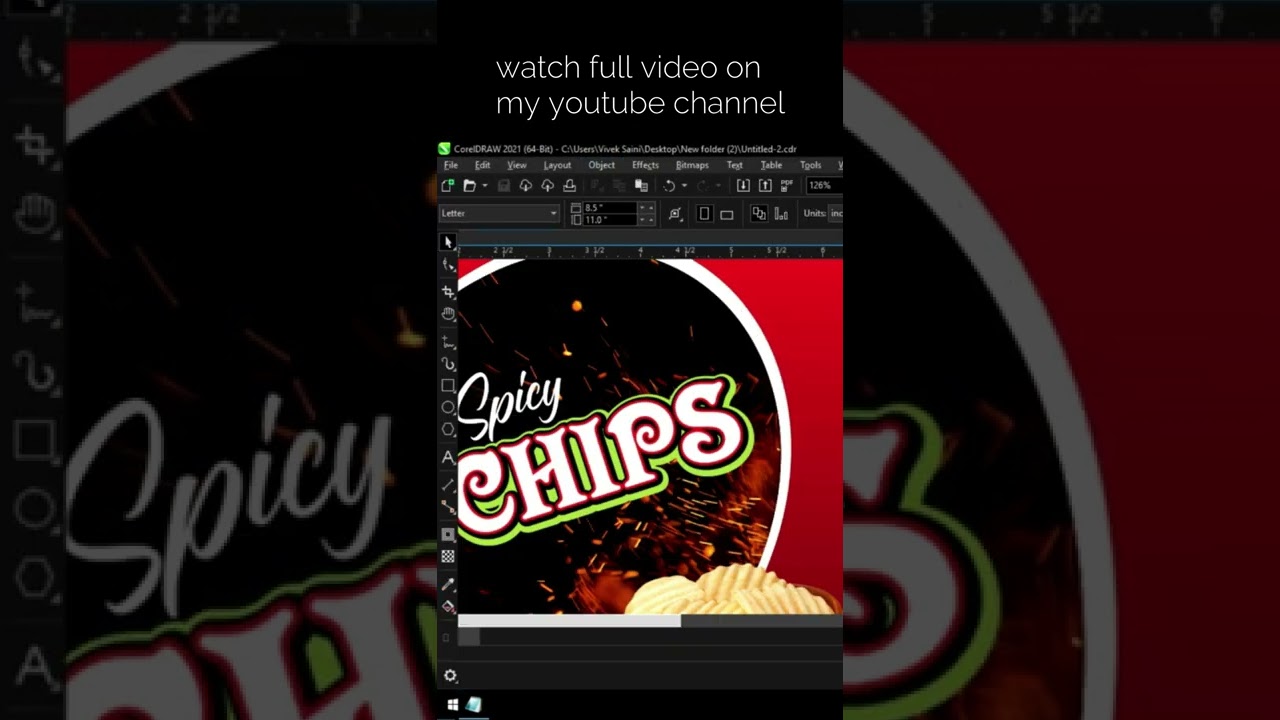1280x720 pixels.
Task: Click the page dimensions preset icon
Action: click(675, 214)
